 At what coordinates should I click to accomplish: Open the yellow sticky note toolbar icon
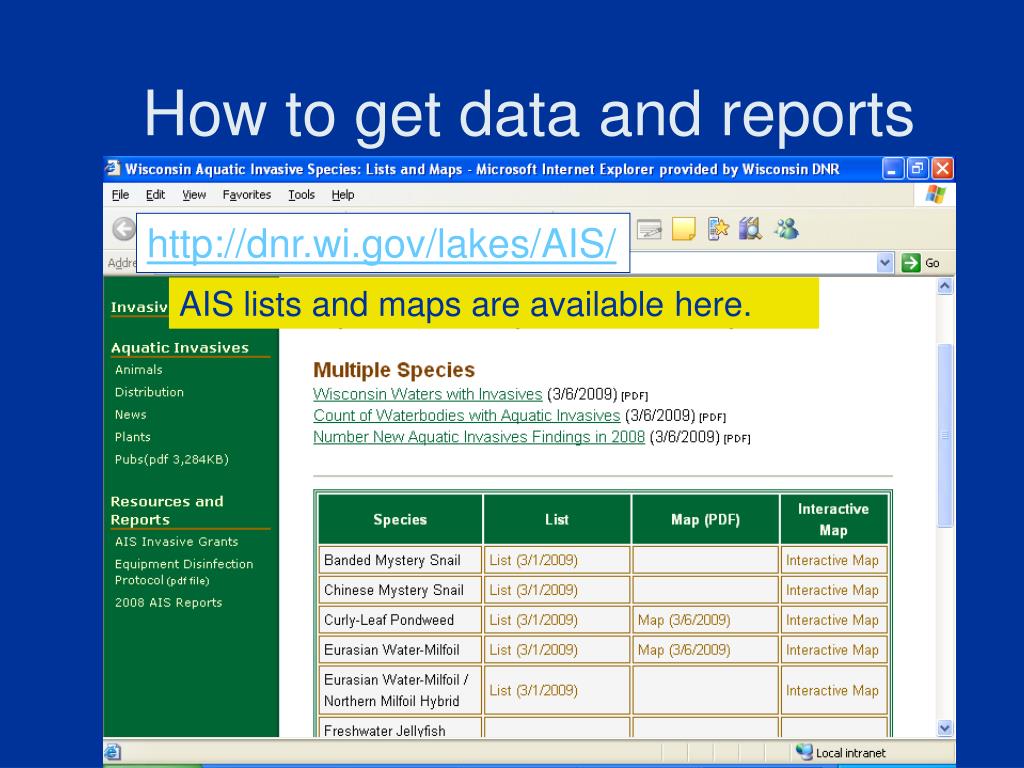683,229
